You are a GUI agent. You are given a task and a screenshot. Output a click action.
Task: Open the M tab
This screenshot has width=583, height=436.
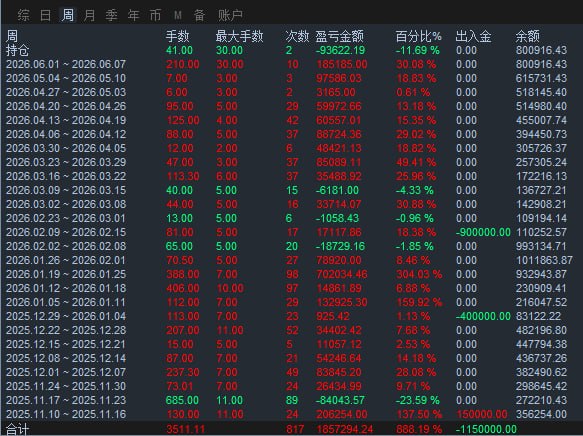[177, 15]
